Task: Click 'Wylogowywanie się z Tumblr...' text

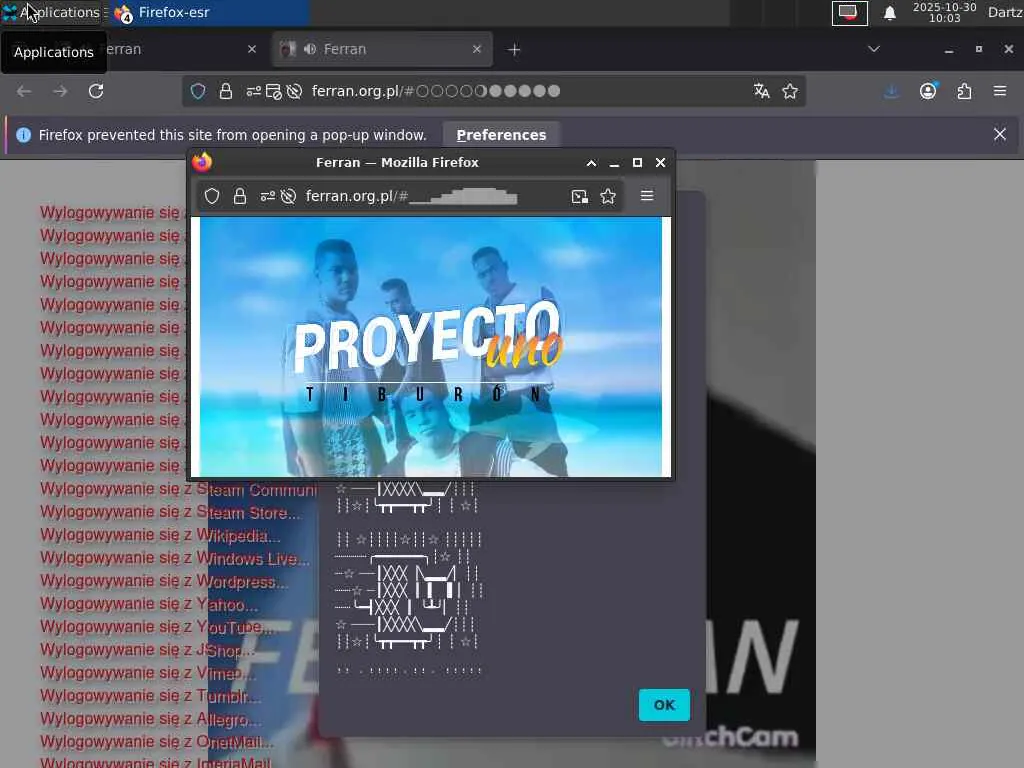Action: click(x=150, y=696)
